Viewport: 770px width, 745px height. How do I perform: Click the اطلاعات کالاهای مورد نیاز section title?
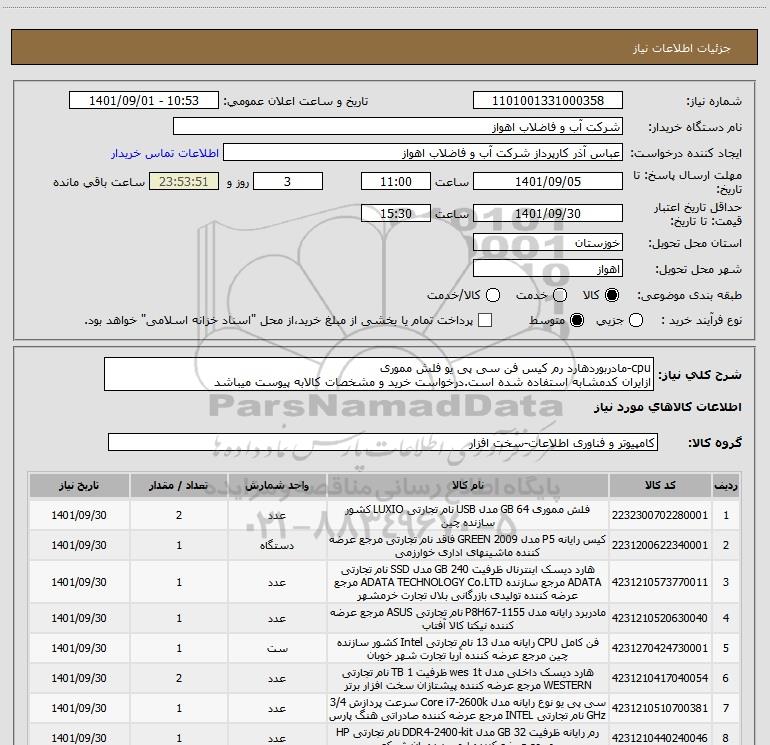[667, 407]
